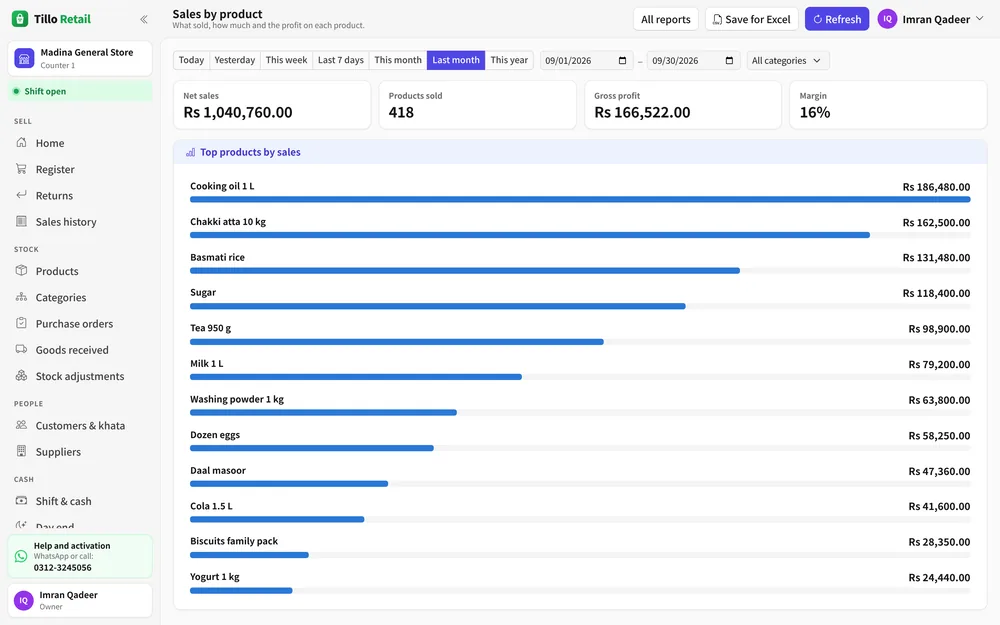Click the Categories hierarchy icon
1000x625 pixels.
(21, 297)
